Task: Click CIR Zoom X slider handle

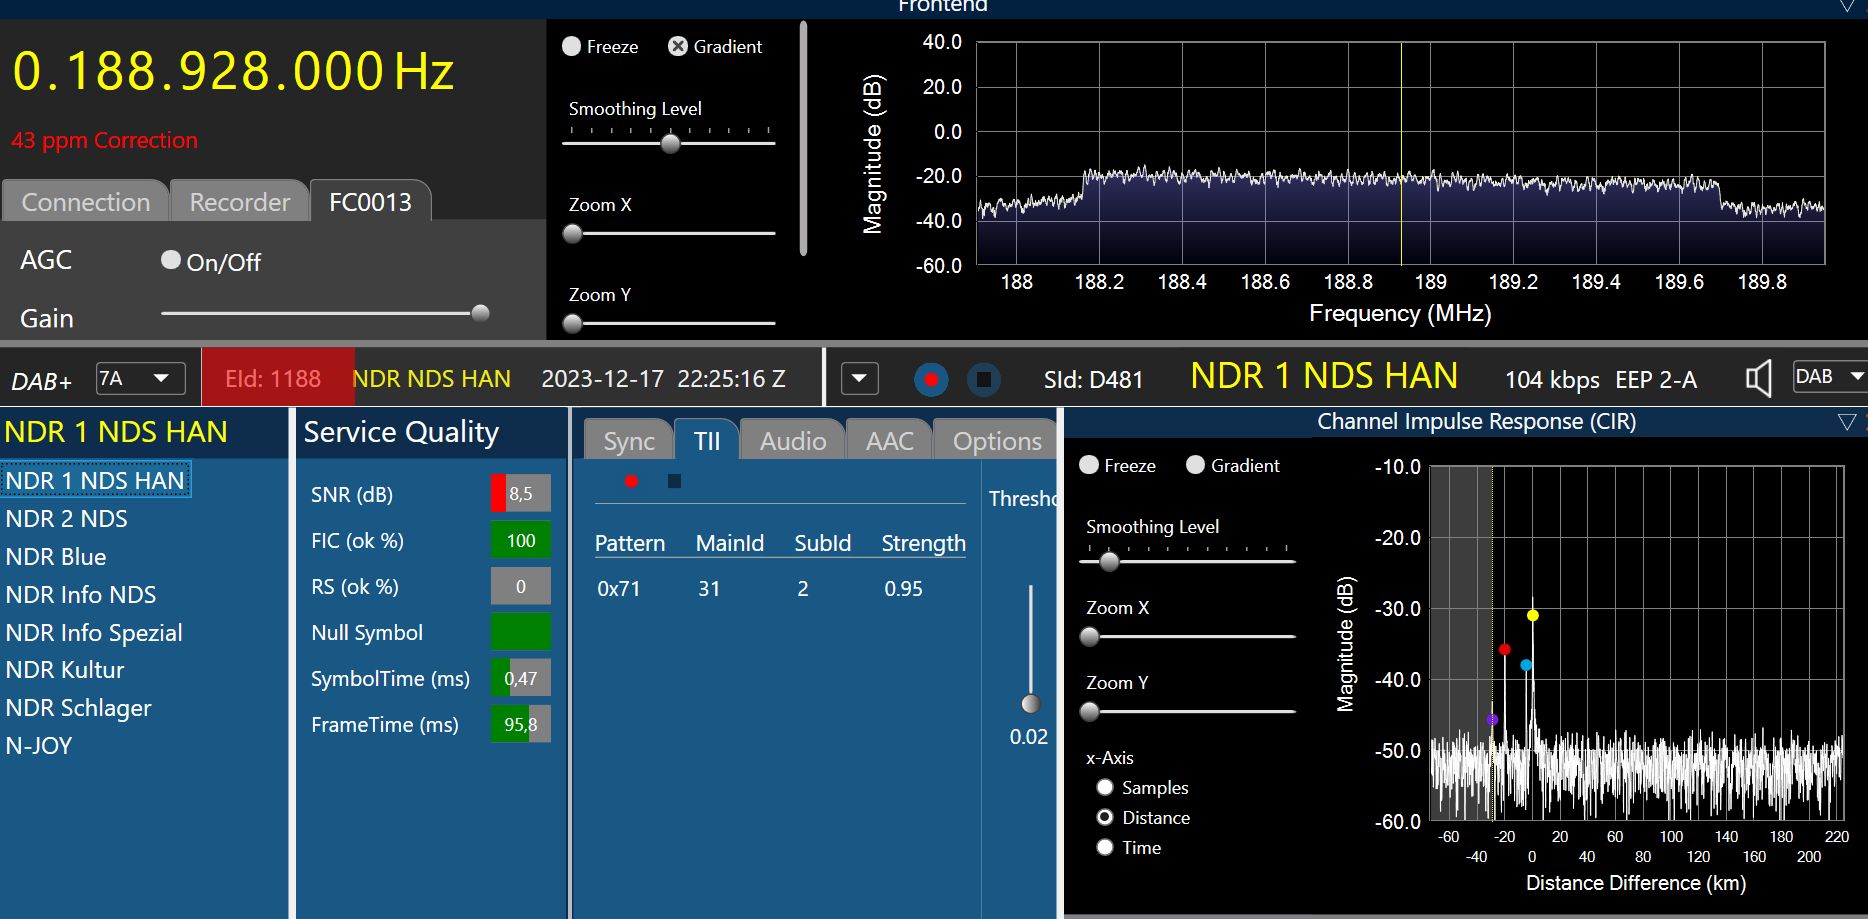Action: [x=1090, y=636]
